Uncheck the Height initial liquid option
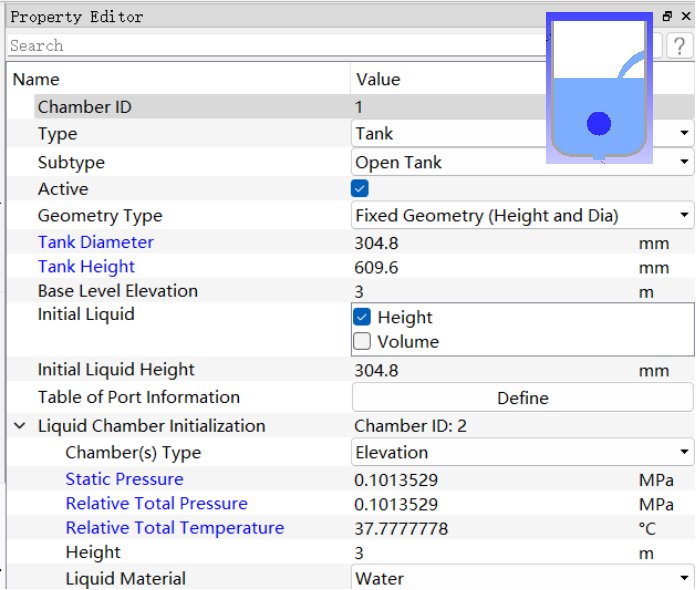696x590 pixels. (363, 317)
